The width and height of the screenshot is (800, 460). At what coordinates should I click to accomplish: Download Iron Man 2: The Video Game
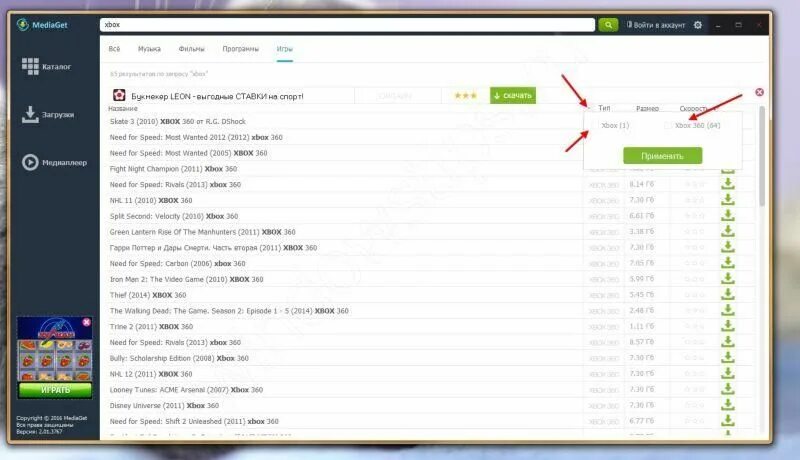728,278
